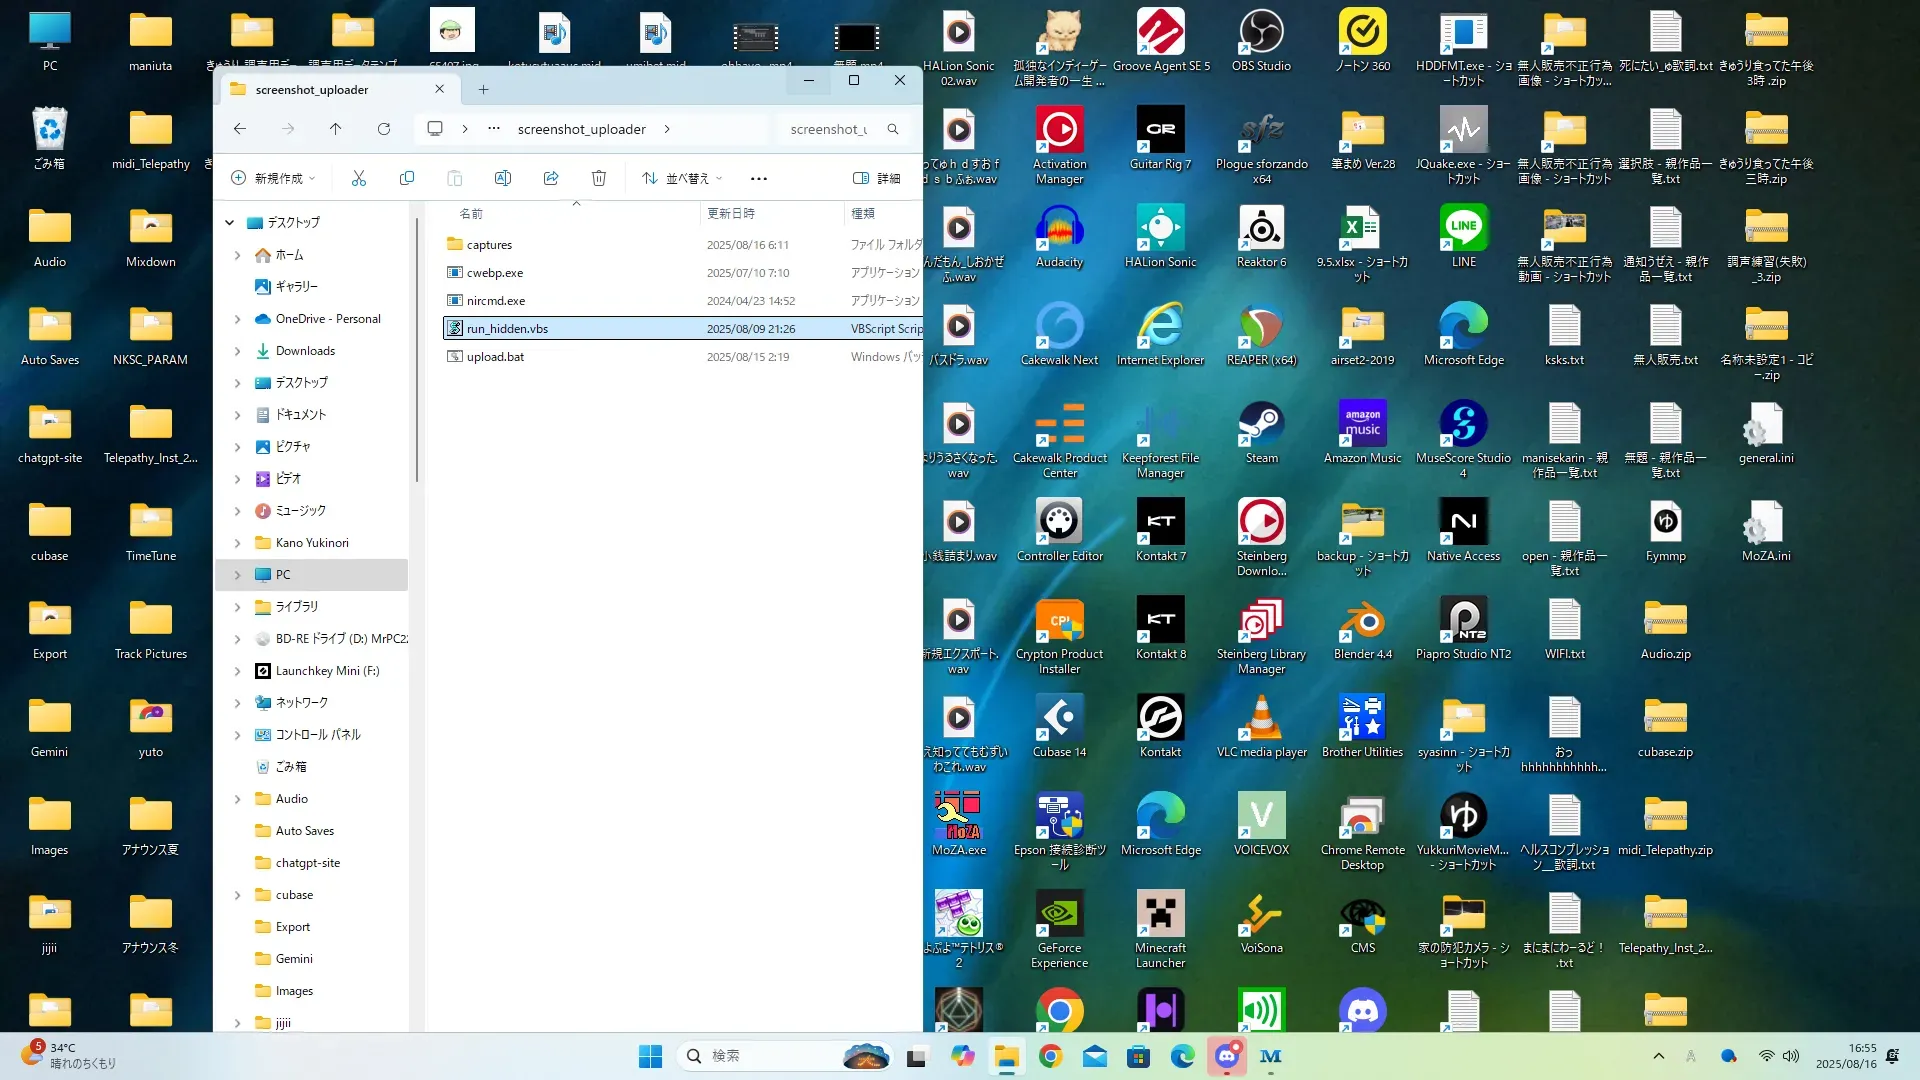Open Discord from the taskbar
Viewport: 1920px width, 1080px height.
point(1227,1056)
